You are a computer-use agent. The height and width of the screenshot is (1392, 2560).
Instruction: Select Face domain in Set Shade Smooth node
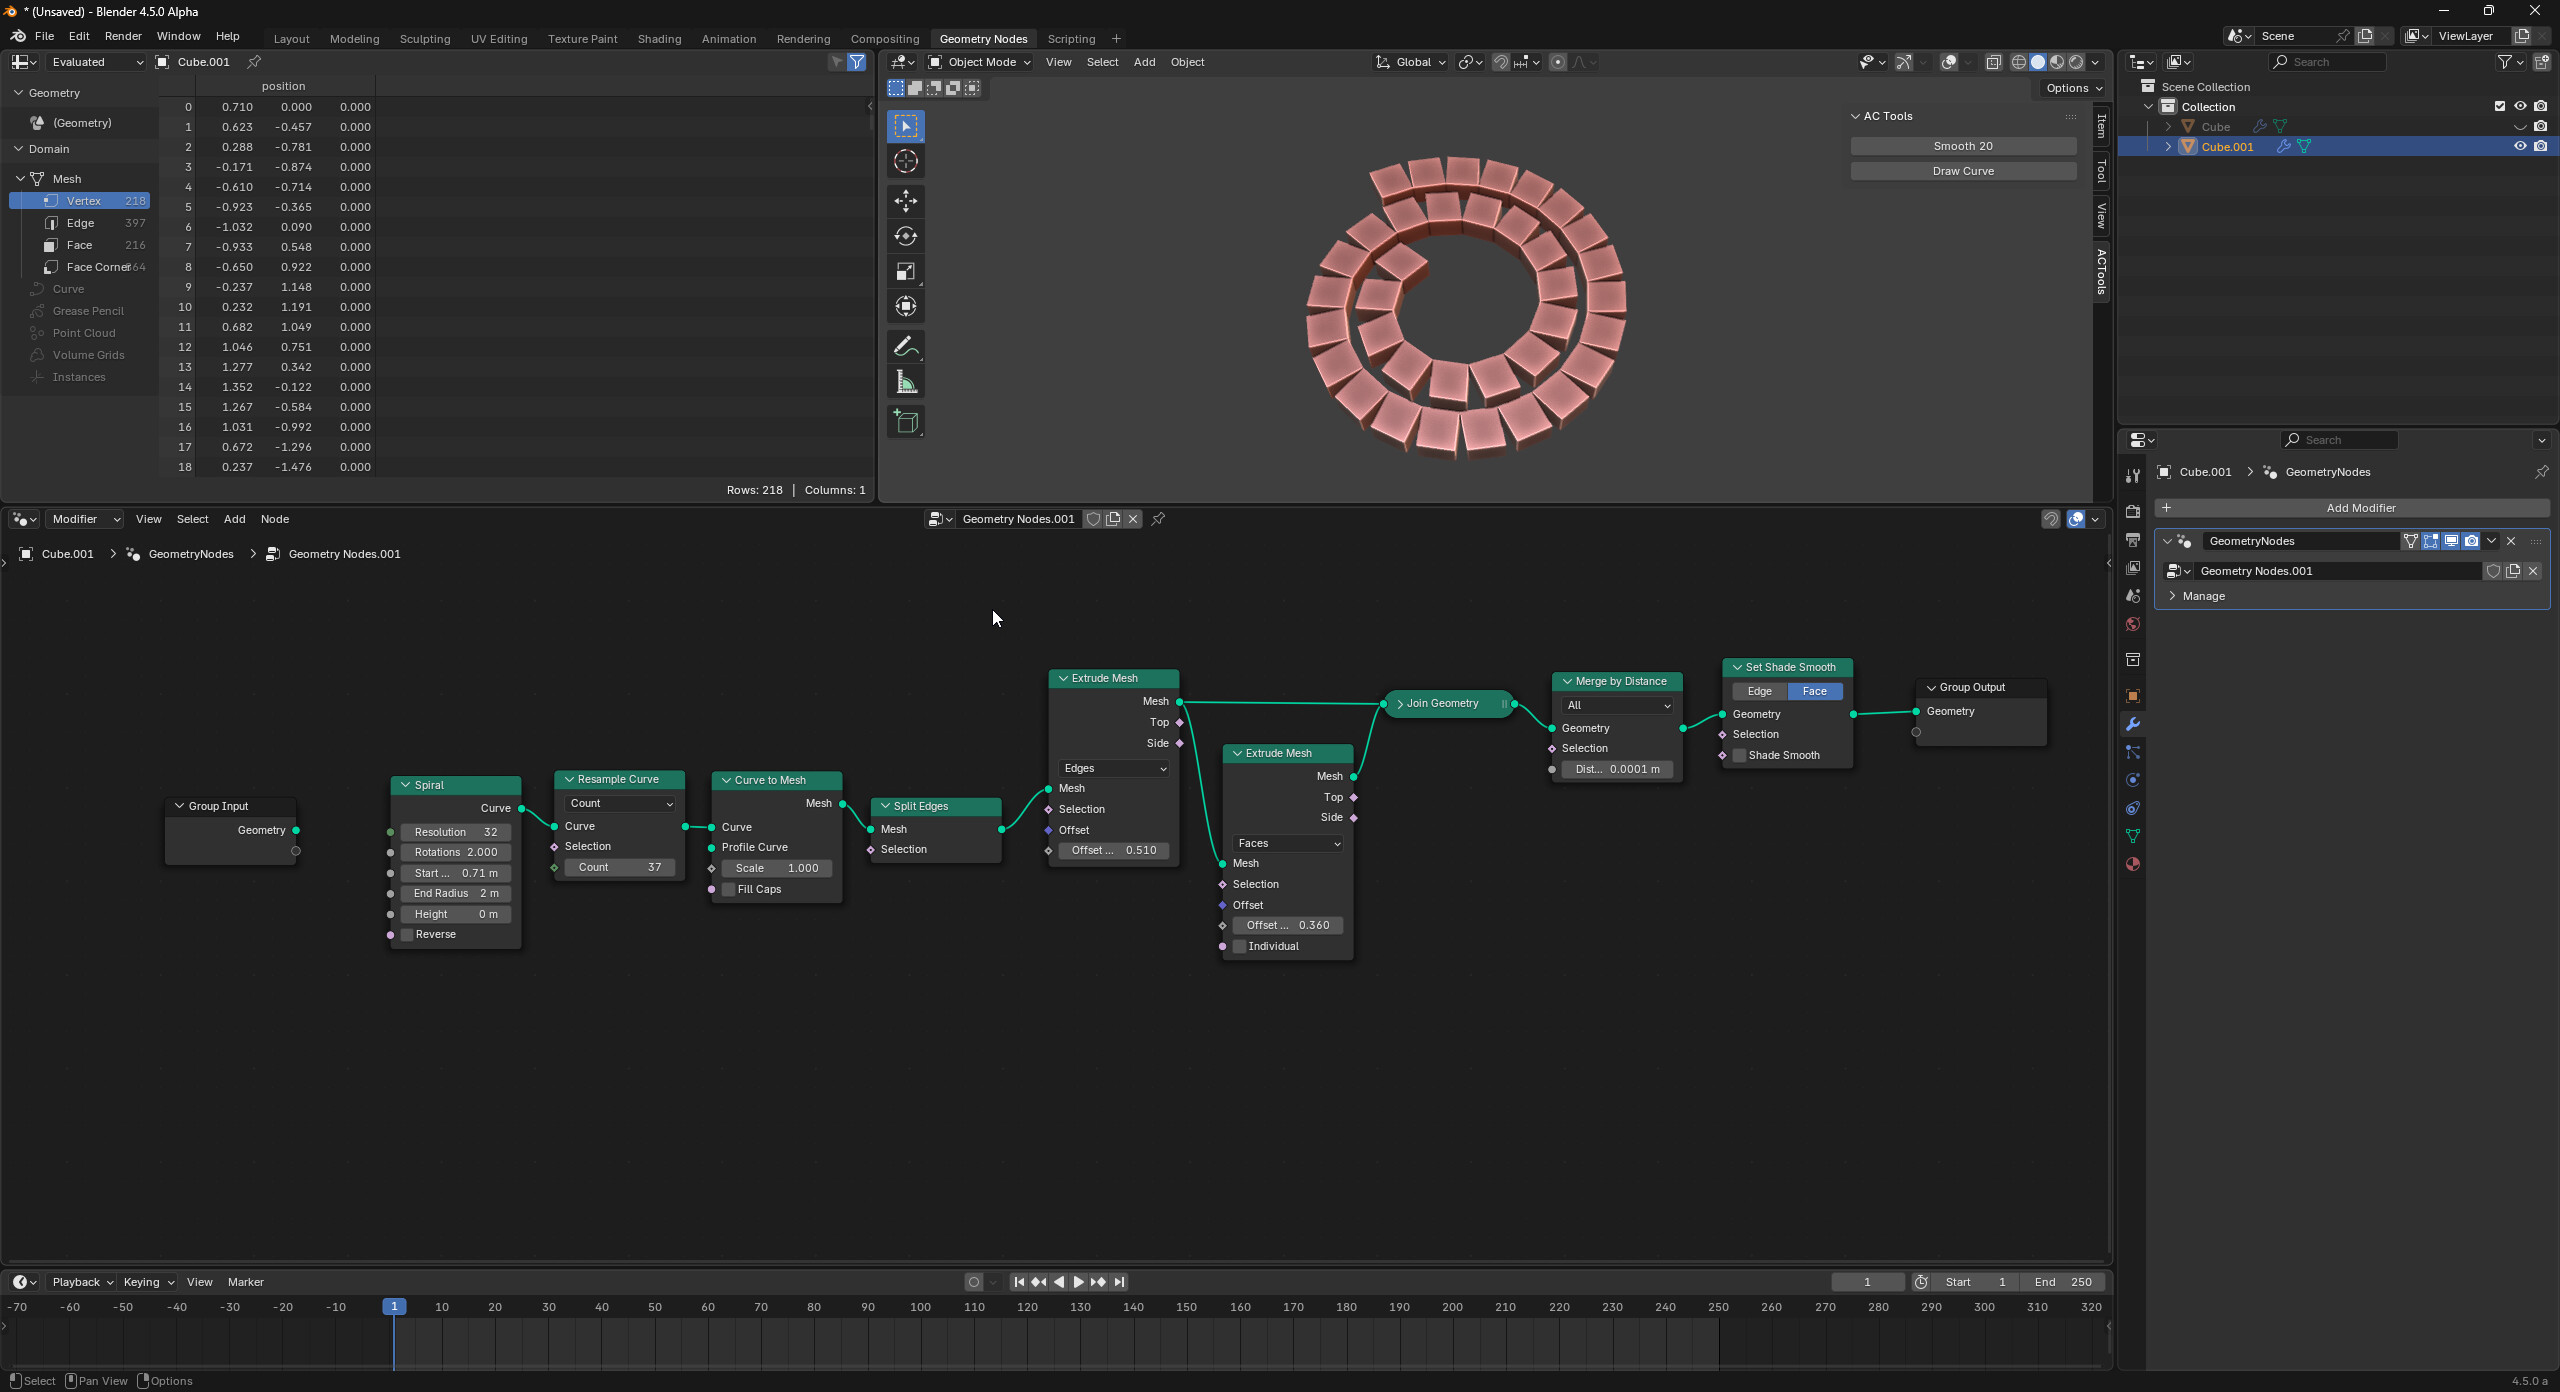[x=1814, y=692]
